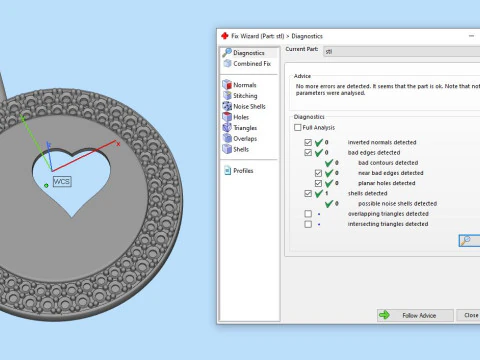The width and height of the screenshot is (480, 360).
Task: Click the Current Part field
Action: pos(401,51)
